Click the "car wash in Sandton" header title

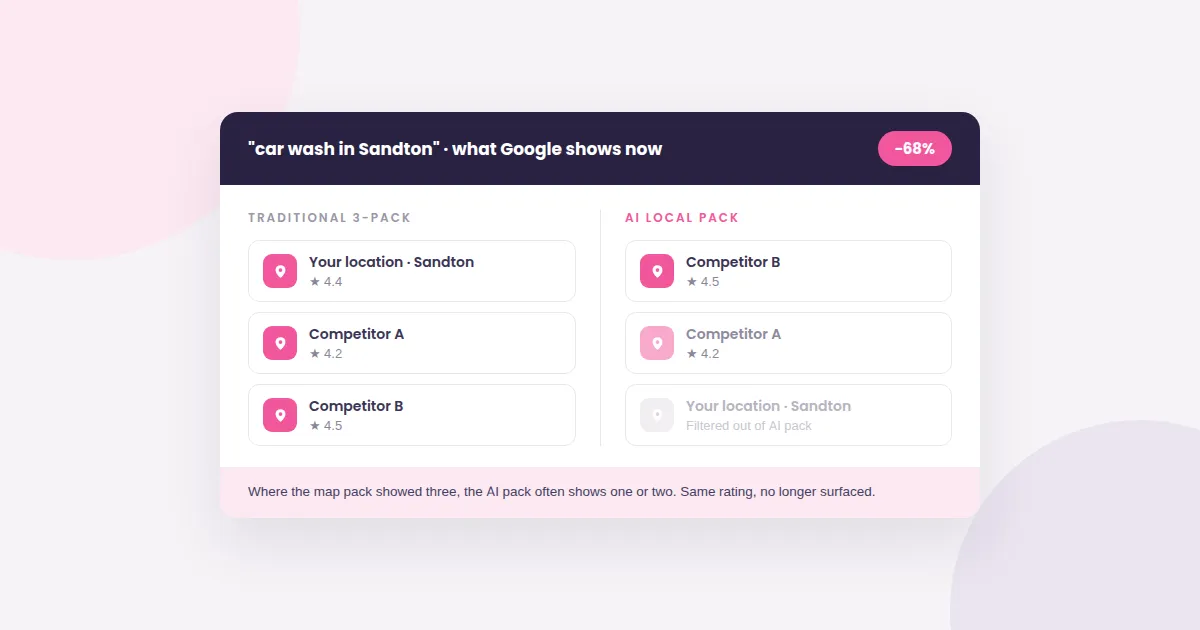pyautogui.click(x=455, y=149)
